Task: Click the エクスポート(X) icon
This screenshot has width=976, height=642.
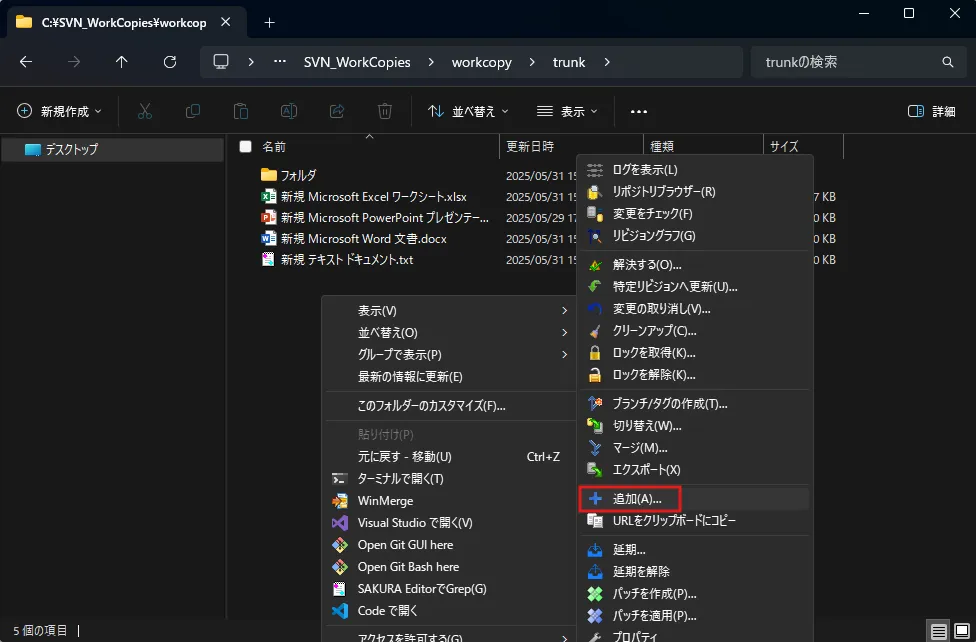Action: coord(595,470)
